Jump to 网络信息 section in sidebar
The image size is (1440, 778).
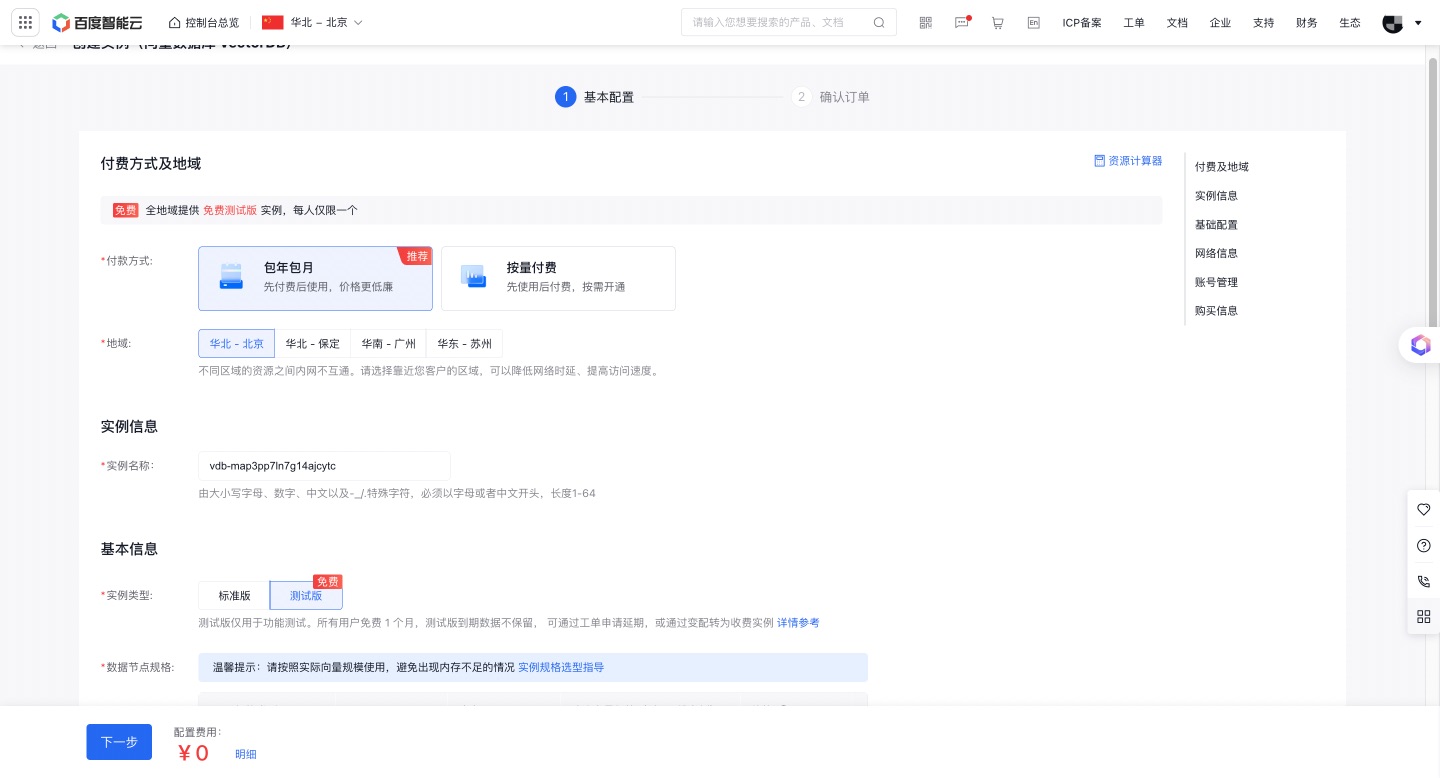tap(1215, 253)
